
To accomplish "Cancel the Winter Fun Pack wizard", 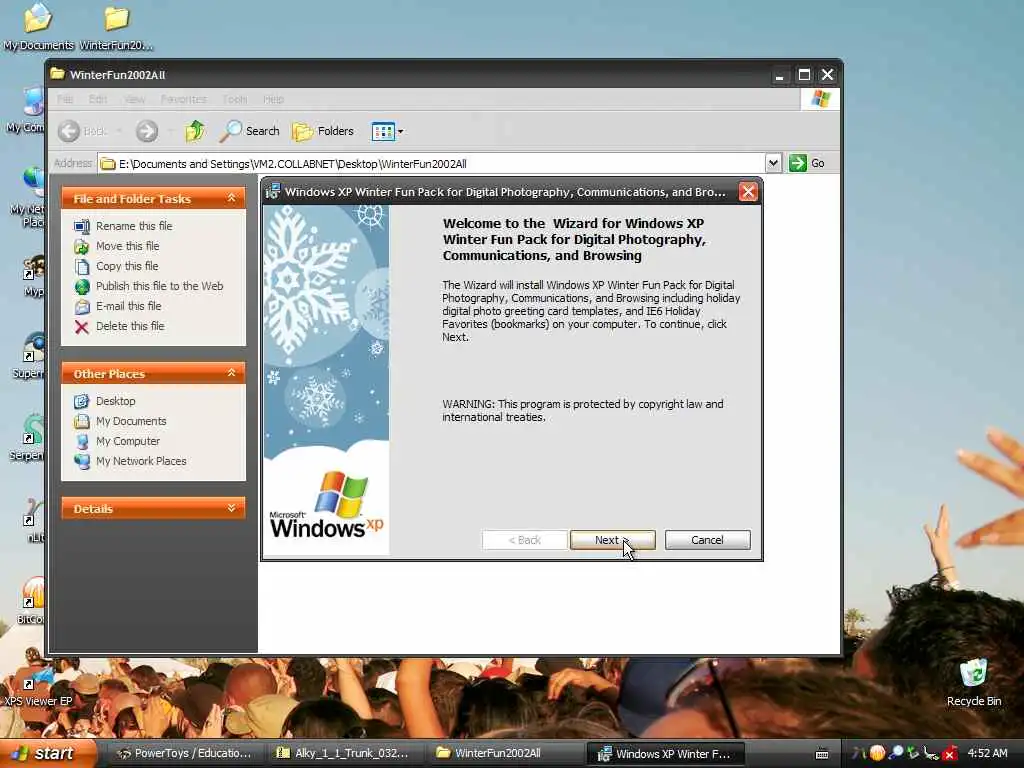I will pos(707,540).
